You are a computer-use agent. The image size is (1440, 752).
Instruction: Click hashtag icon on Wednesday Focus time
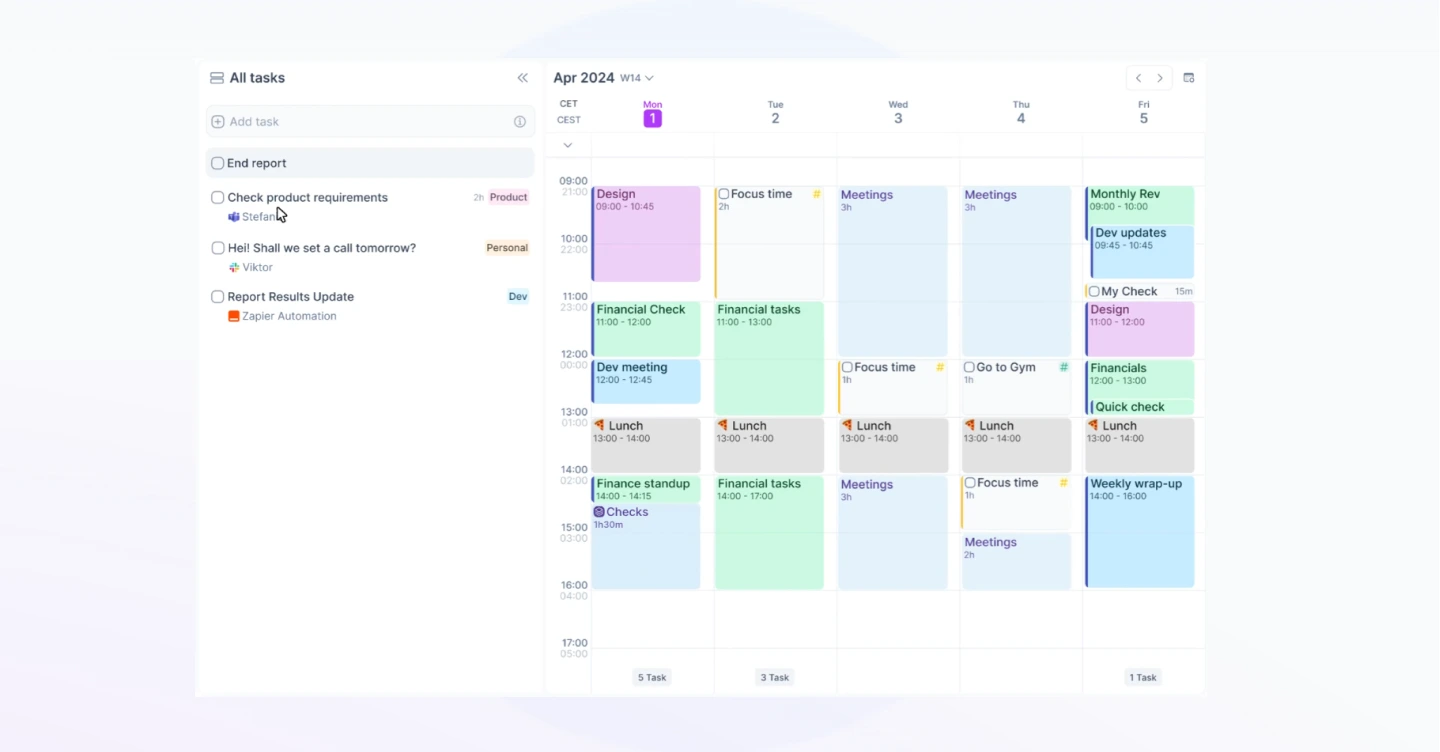(940, 368)
